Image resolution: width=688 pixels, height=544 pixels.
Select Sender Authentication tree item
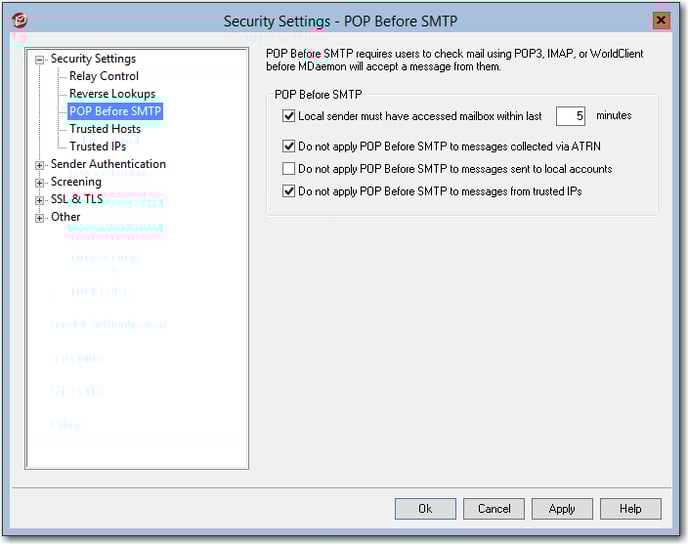click(x=108, y=164)
